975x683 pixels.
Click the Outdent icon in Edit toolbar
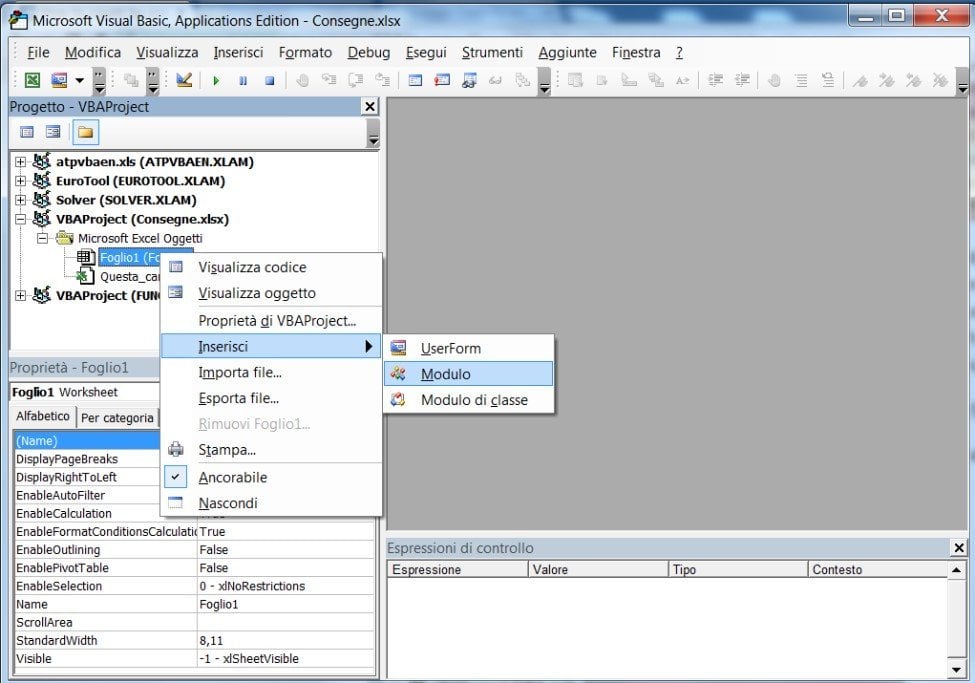click(742, 80)
